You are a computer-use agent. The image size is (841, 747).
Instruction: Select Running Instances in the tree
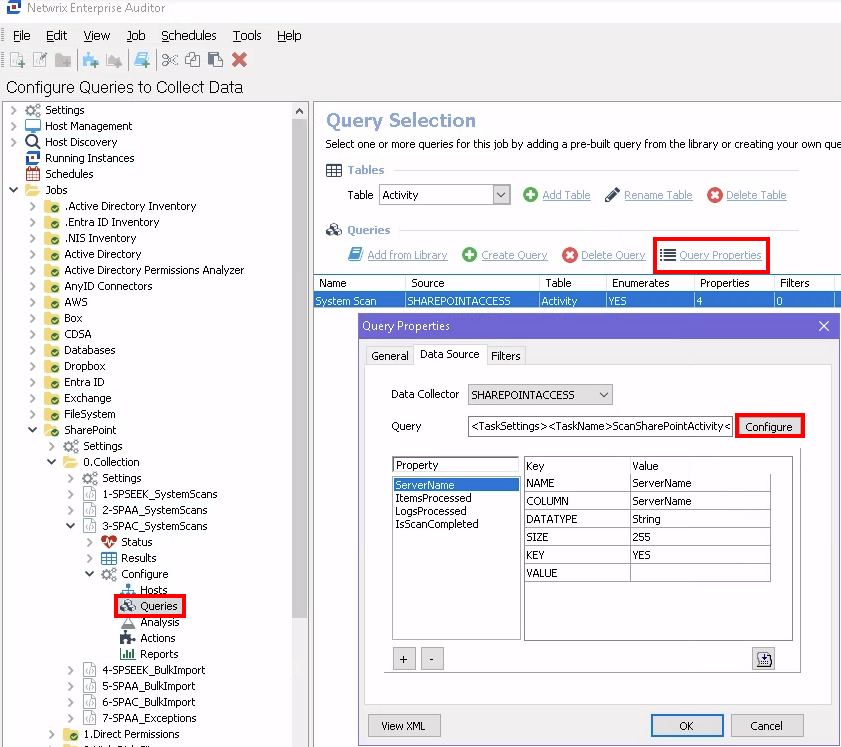tap(89, 158)
